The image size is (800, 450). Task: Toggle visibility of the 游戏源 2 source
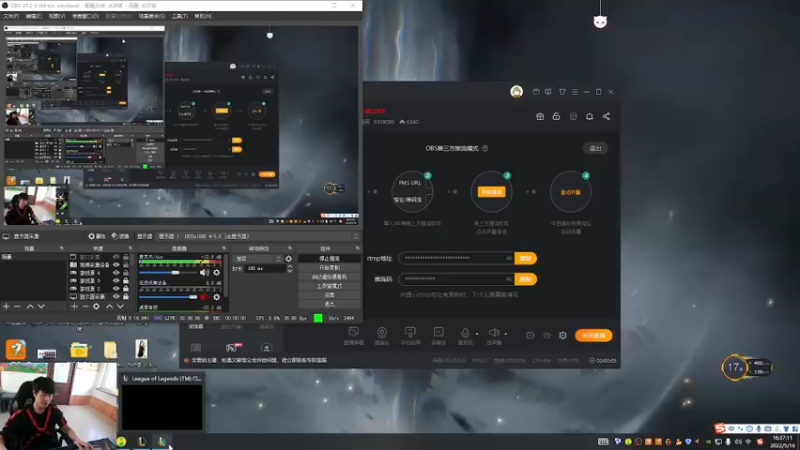[x=116, y=288]
